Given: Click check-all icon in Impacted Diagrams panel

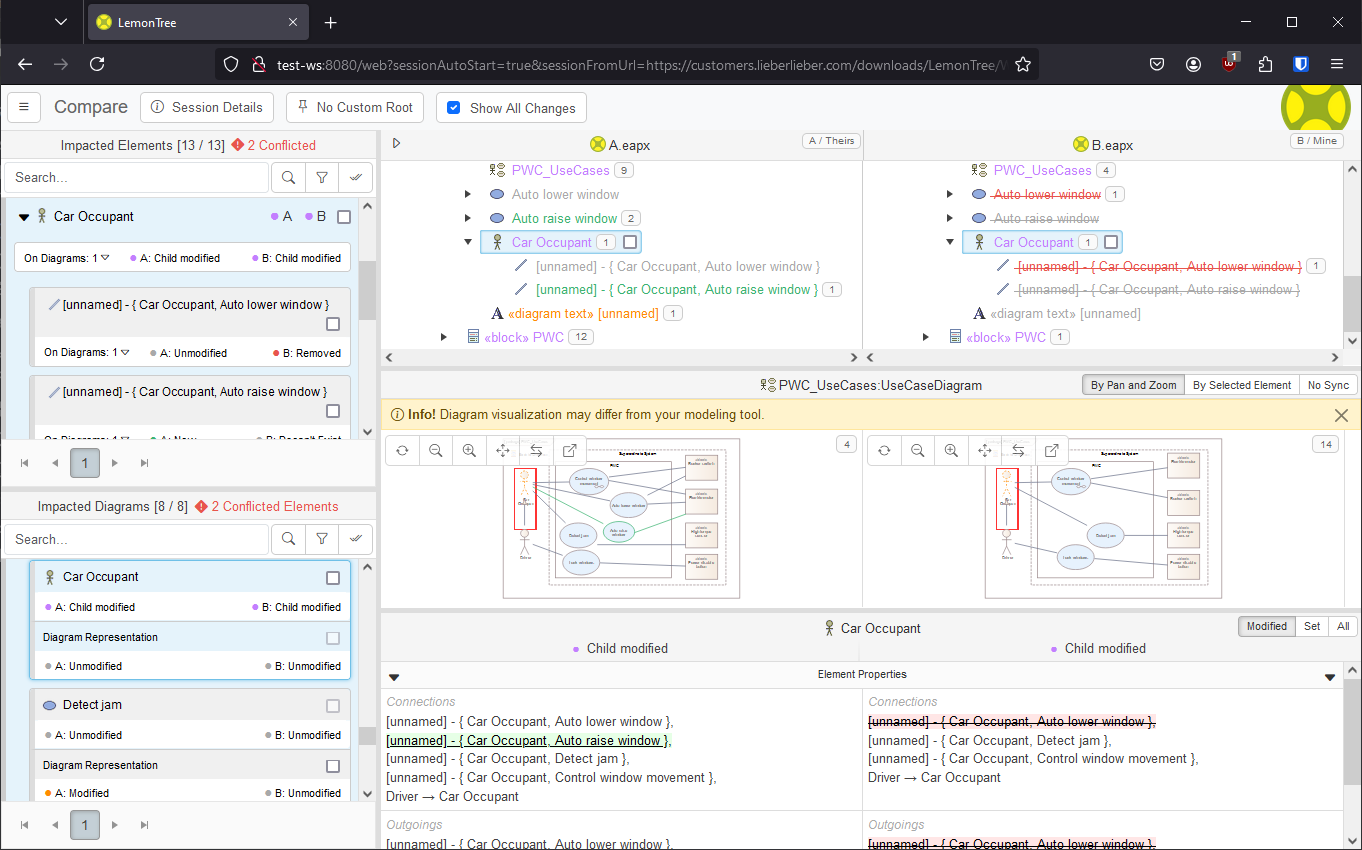Looking at the screenshot, I should (x=356, y=539).
